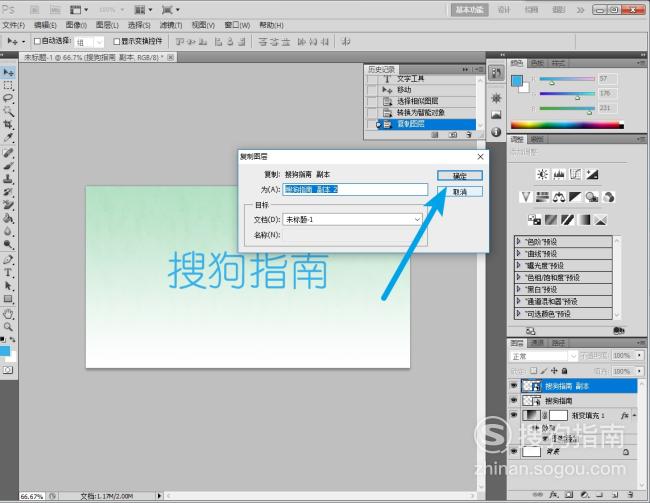Click the foreground color swatch in the Color panel

(517, 81)
